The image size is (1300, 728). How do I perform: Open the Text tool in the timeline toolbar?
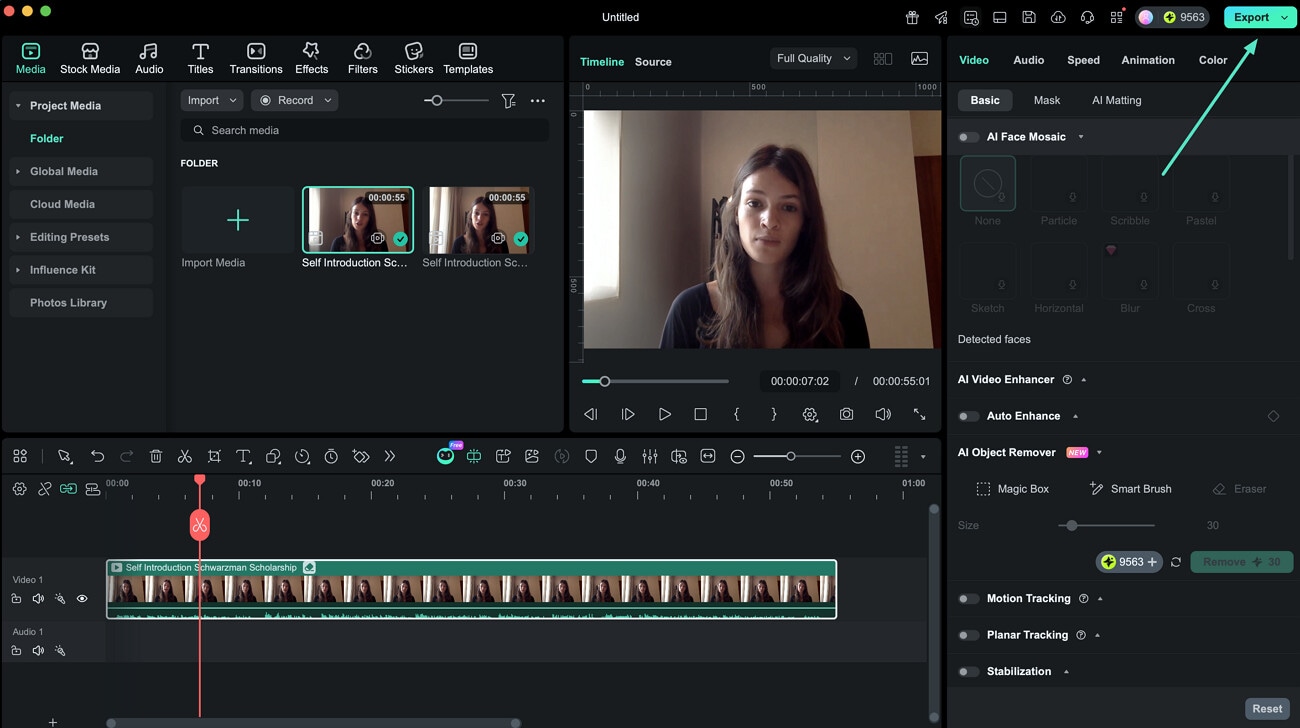(243, 456)
